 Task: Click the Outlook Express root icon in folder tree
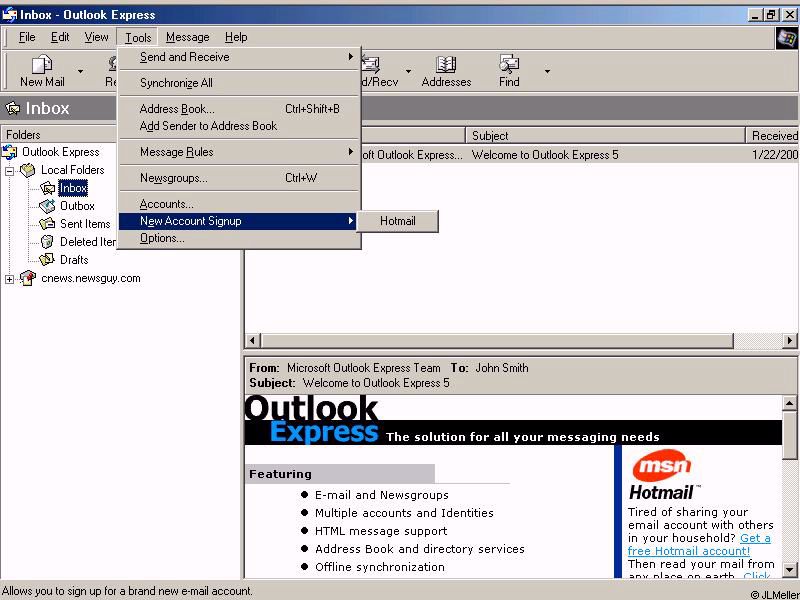(x=10, y=152)
